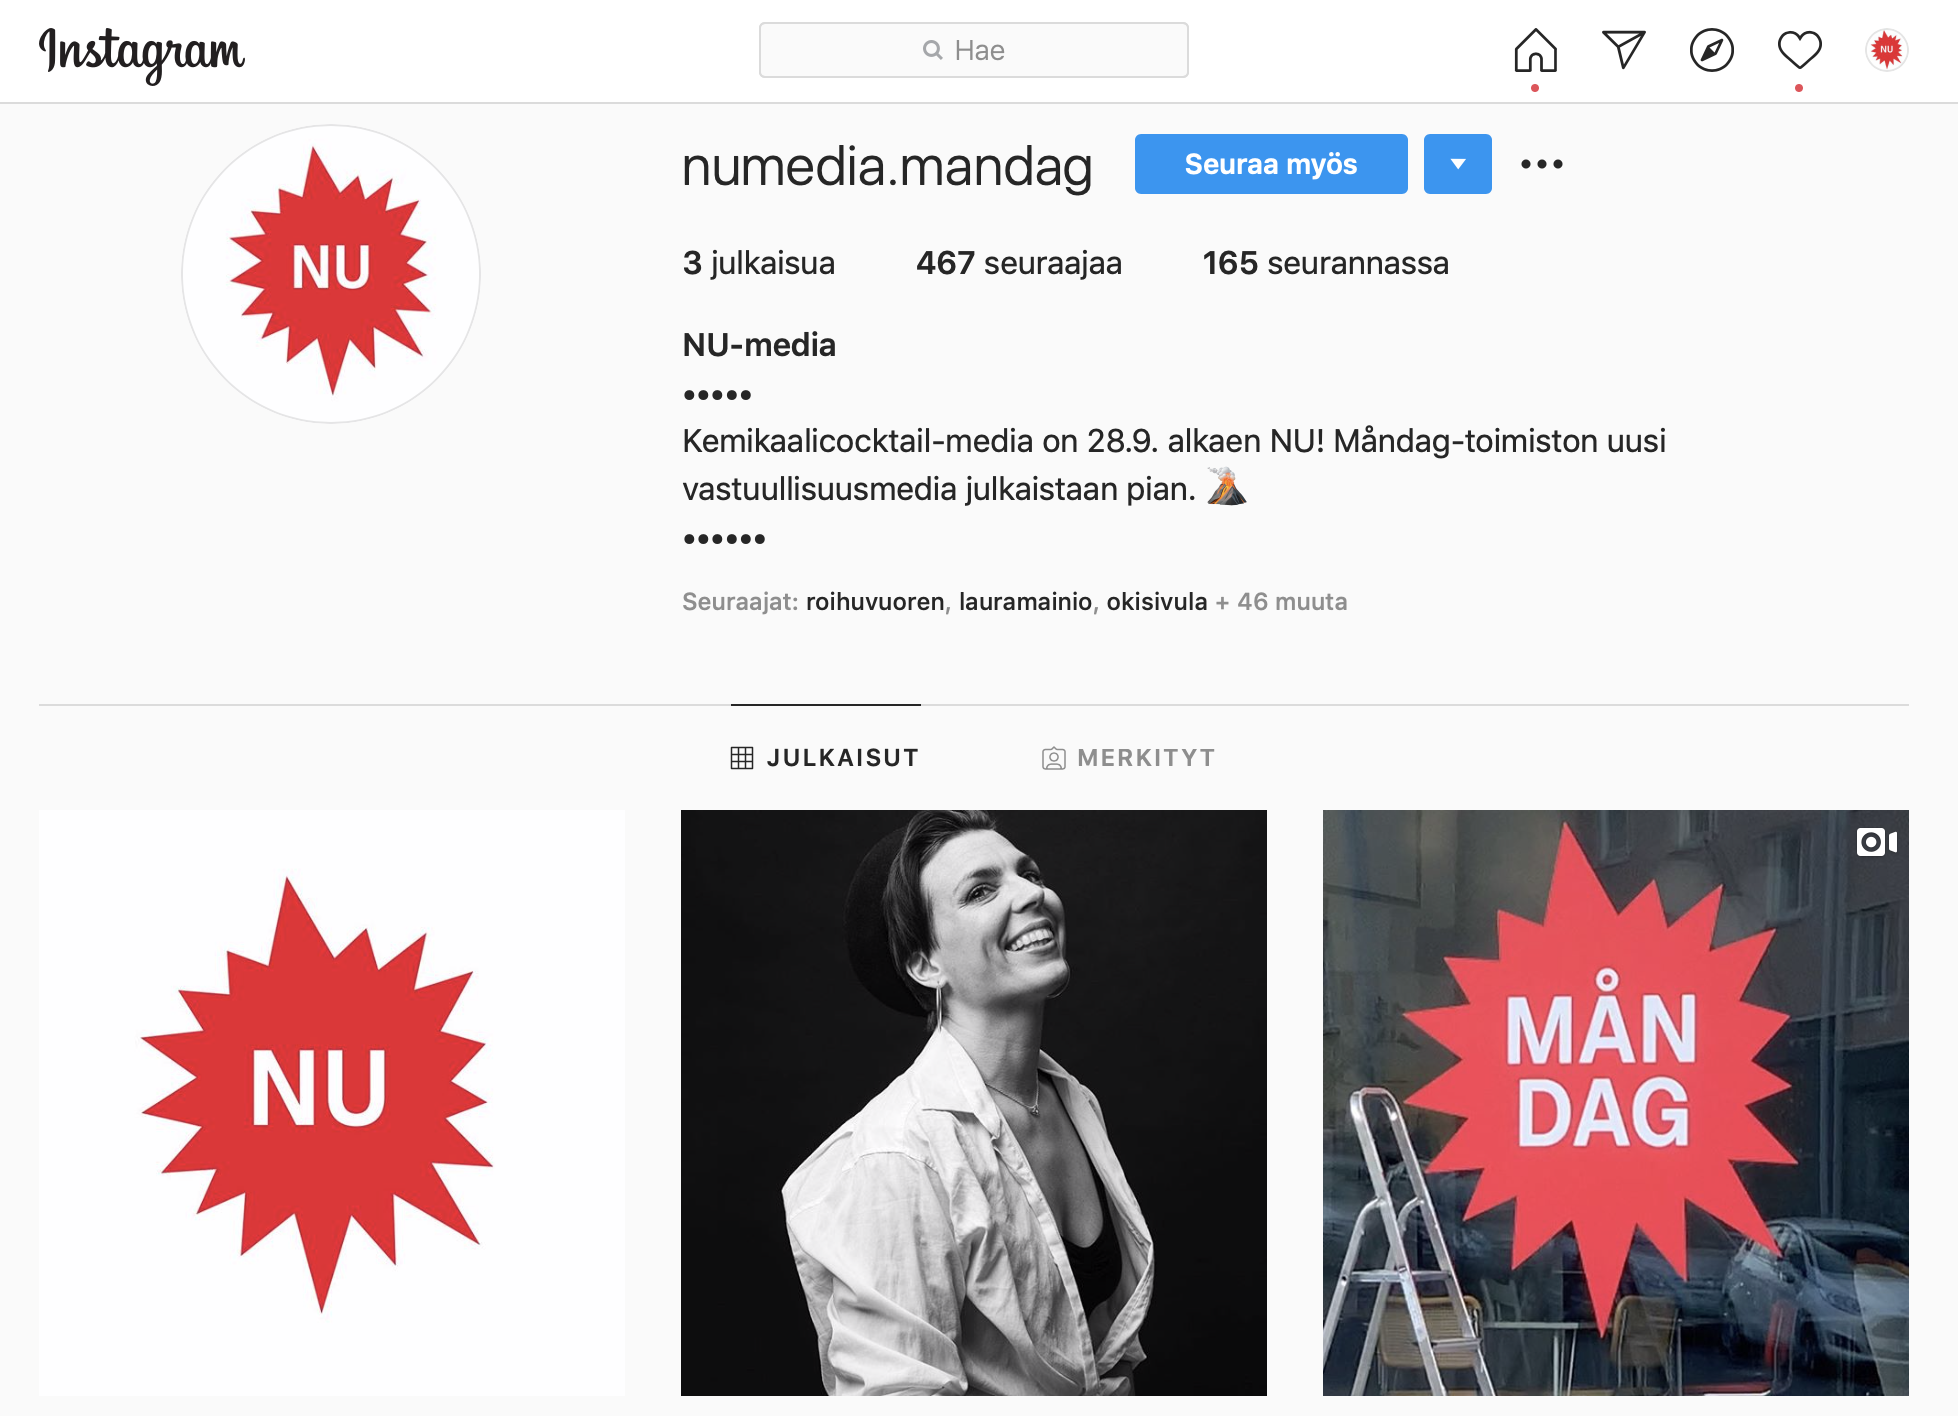This screenshot has width=1958, height=1416.
Task: Open activity heart icon
Action: click(x=1799, y=50)
